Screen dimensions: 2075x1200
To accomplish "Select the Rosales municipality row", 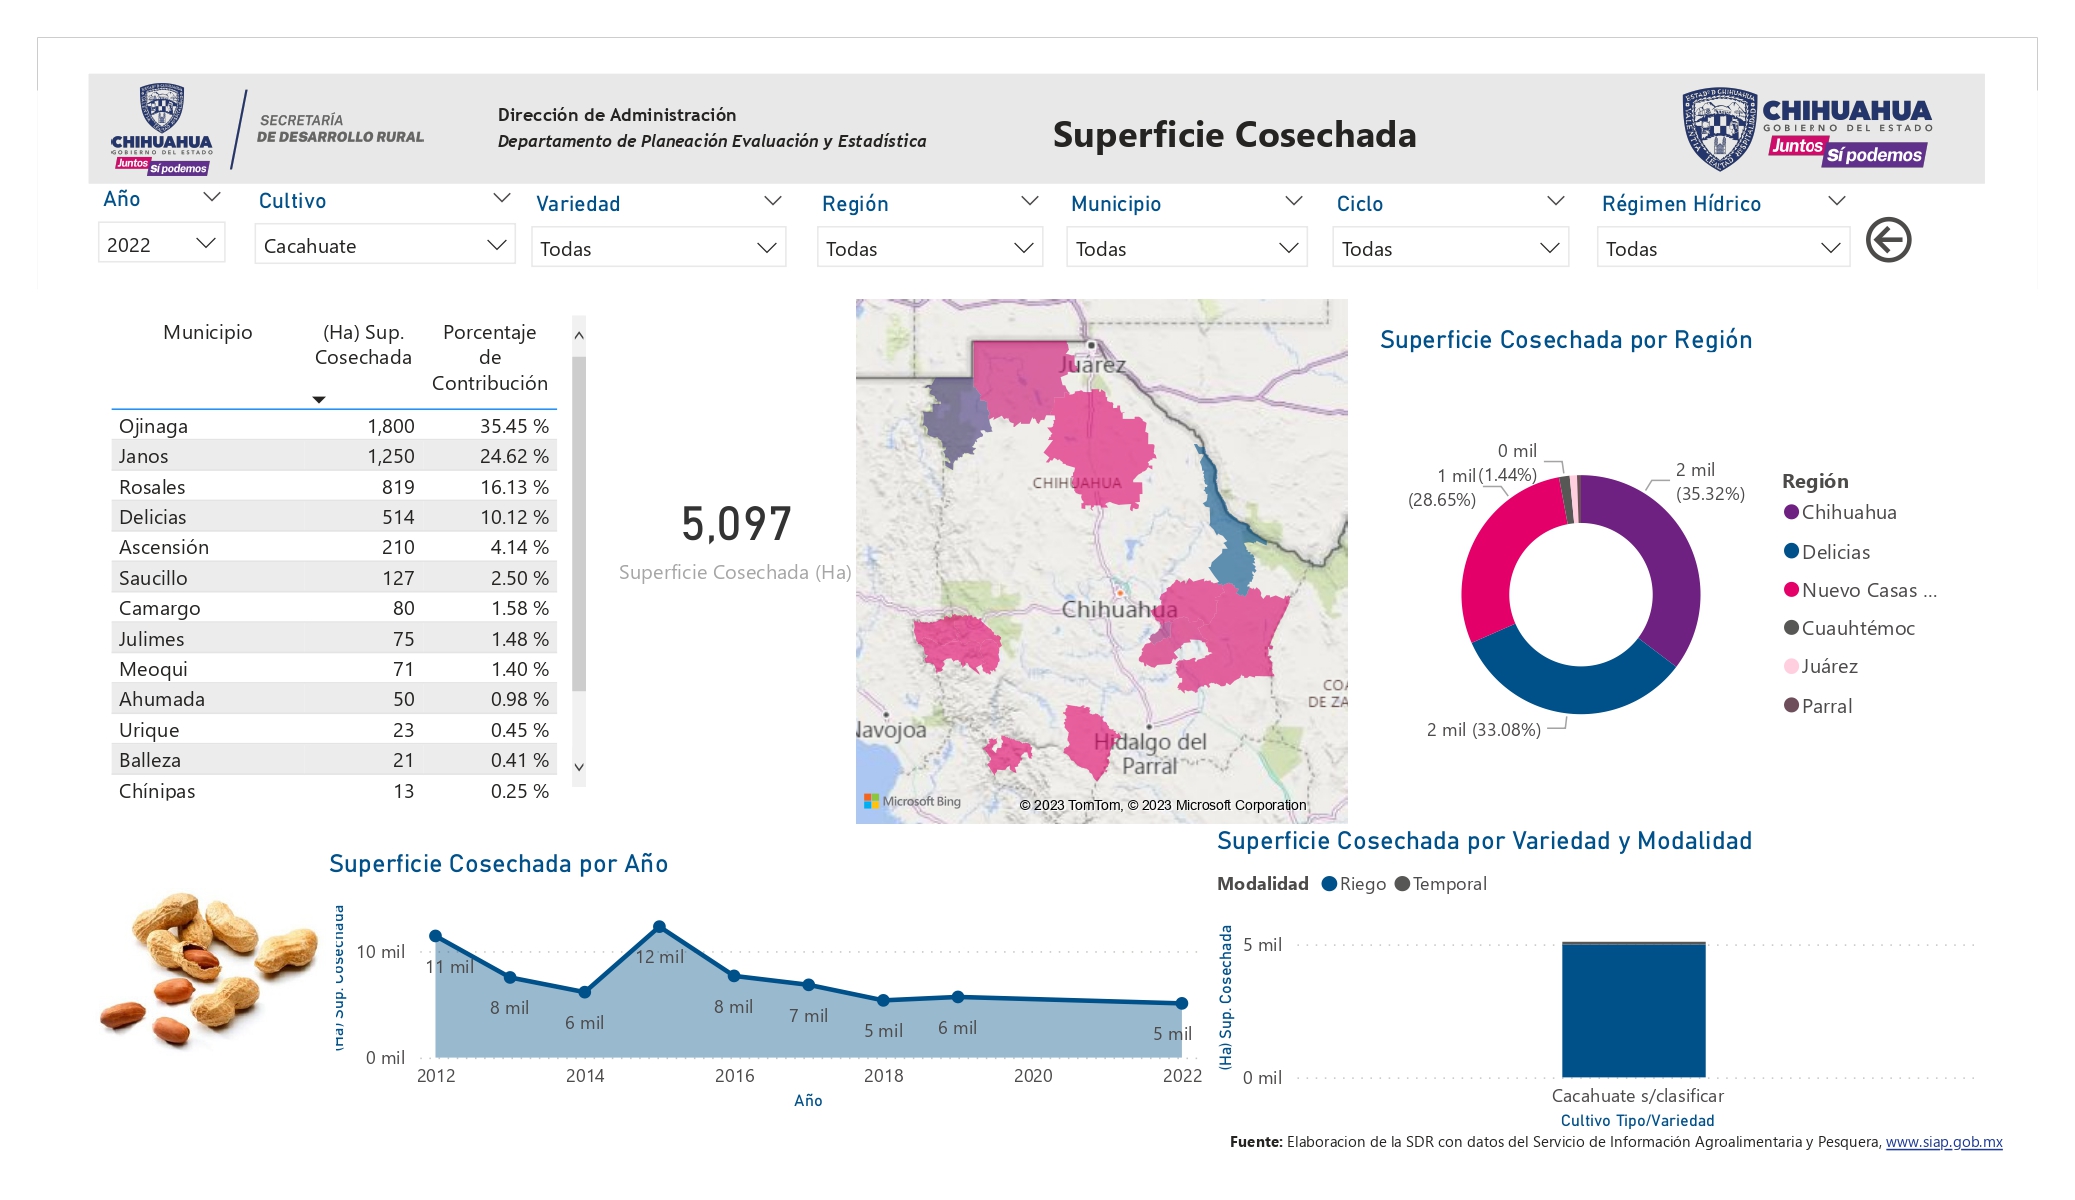I will tap(334, 487).
